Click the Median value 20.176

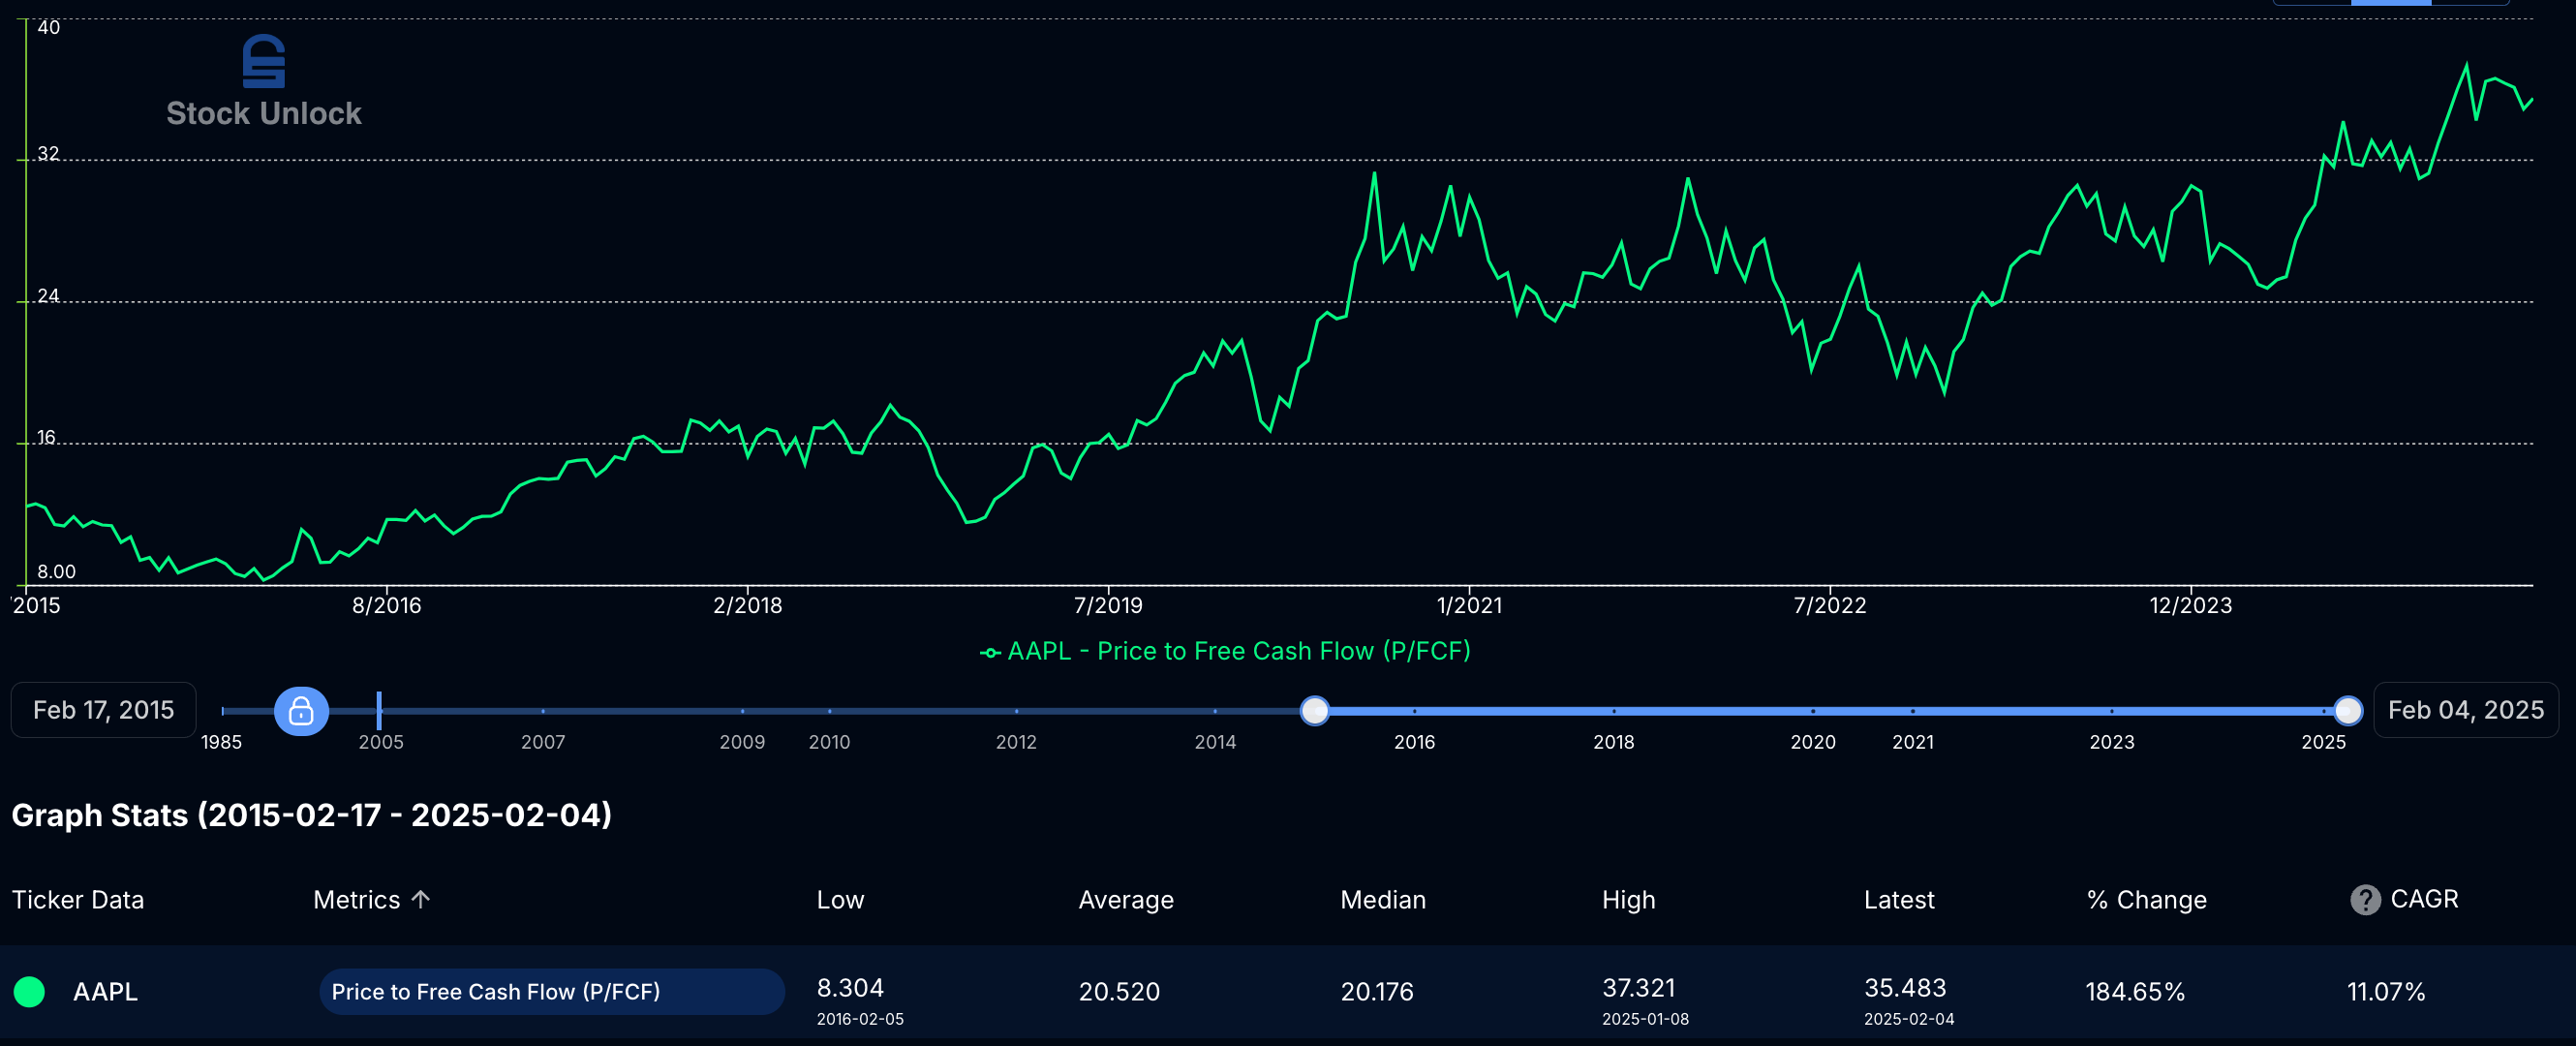click(1377, 991)
